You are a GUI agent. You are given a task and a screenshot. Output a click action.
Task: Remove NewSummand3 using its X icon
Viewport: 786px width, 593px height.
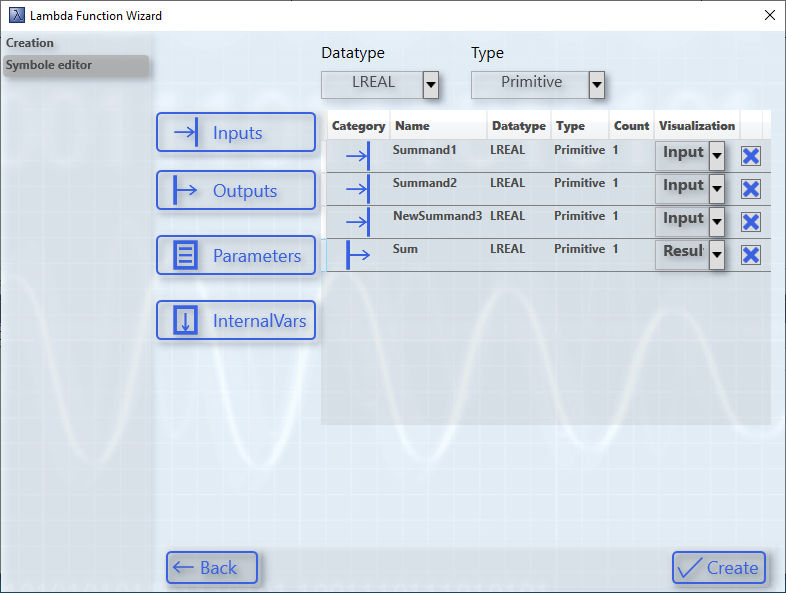(x=750, y=222)
